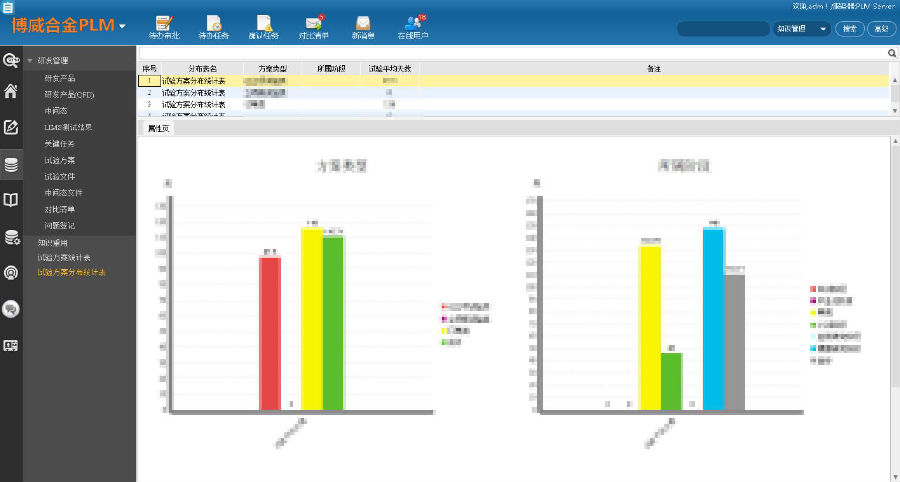
Task: Open the 待办任务 pending tasks icon
Action: pyautogui.click(x=213, y=26)
